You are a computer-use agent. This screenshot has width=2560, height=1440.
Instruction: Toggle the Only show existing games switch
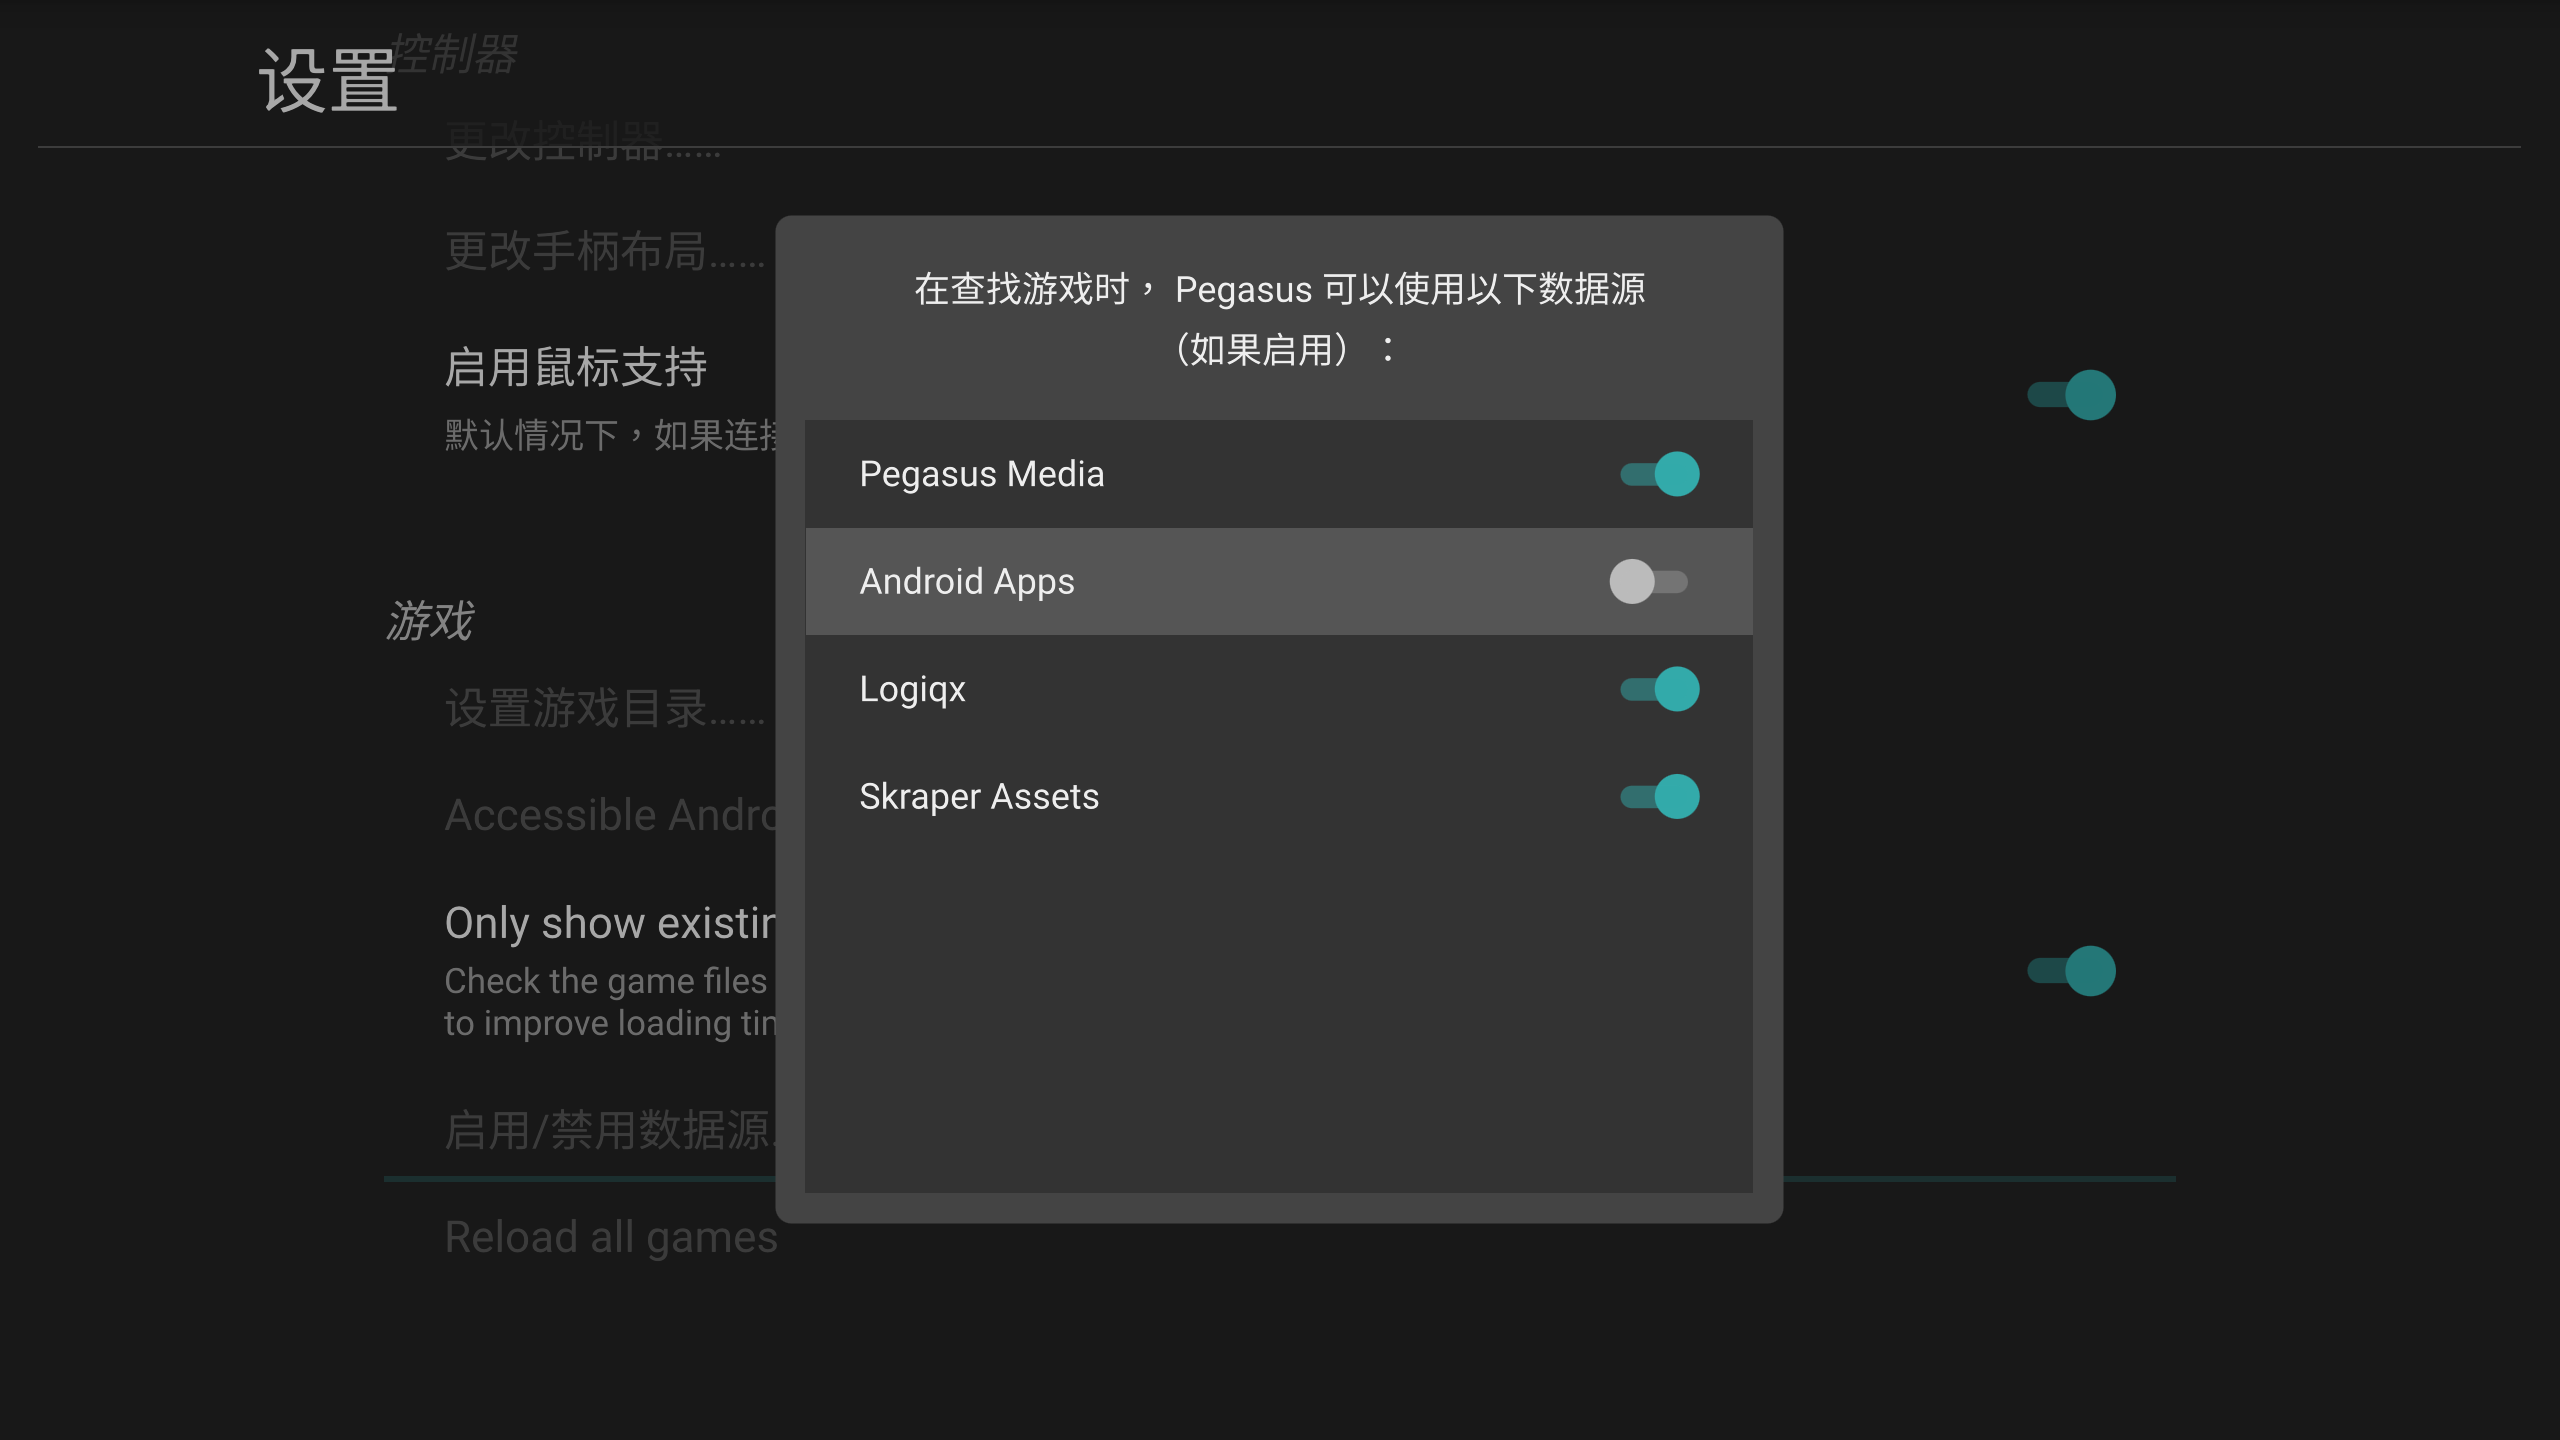tap(2071, 971)
